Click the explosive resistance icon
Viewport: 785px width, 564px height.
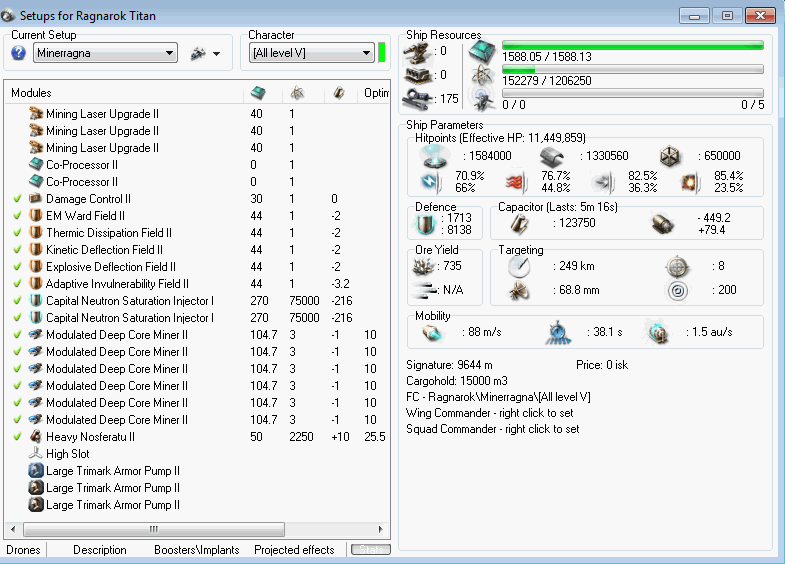point(690,182)
